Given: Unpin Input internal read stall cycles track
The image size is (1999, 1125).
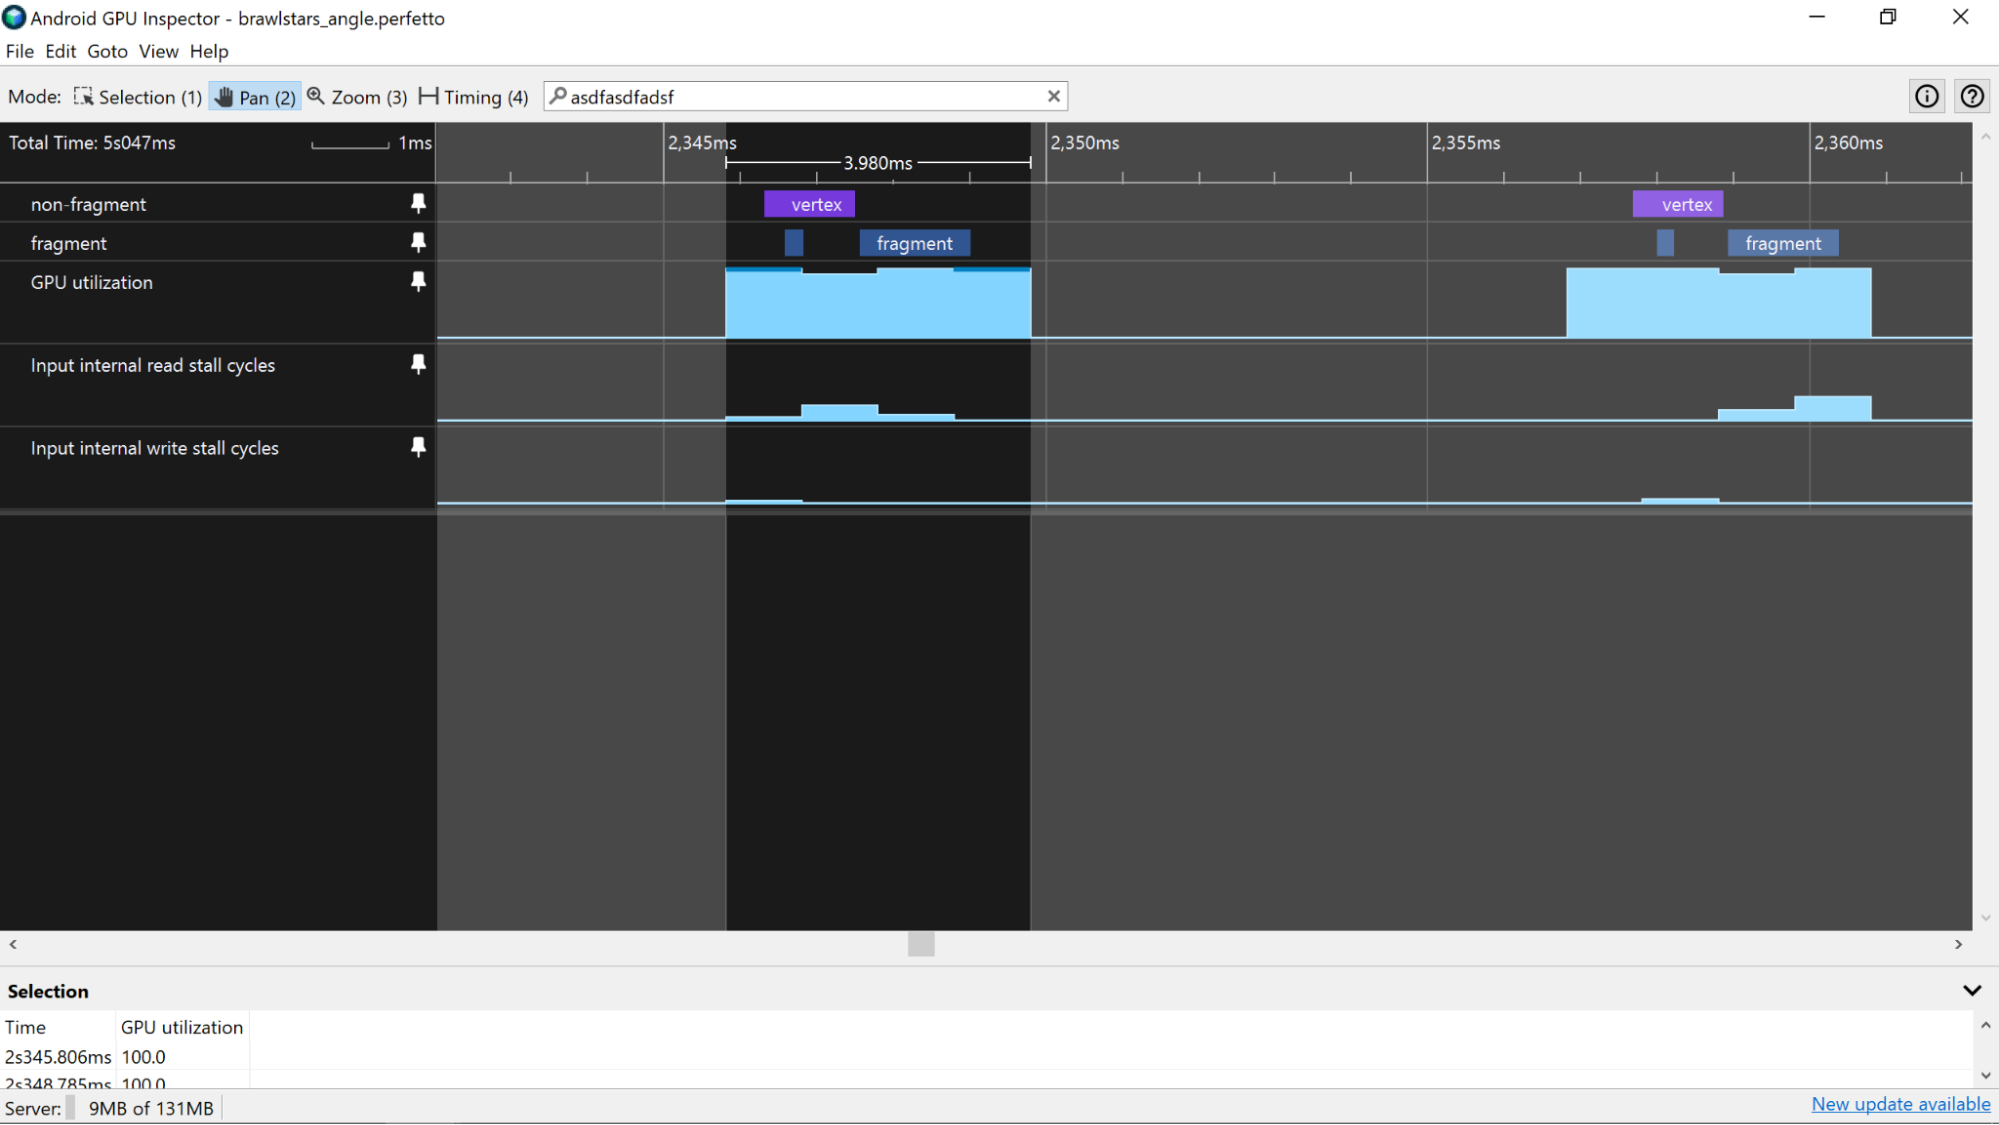Looking at the screenshot, I should [418, 364].
